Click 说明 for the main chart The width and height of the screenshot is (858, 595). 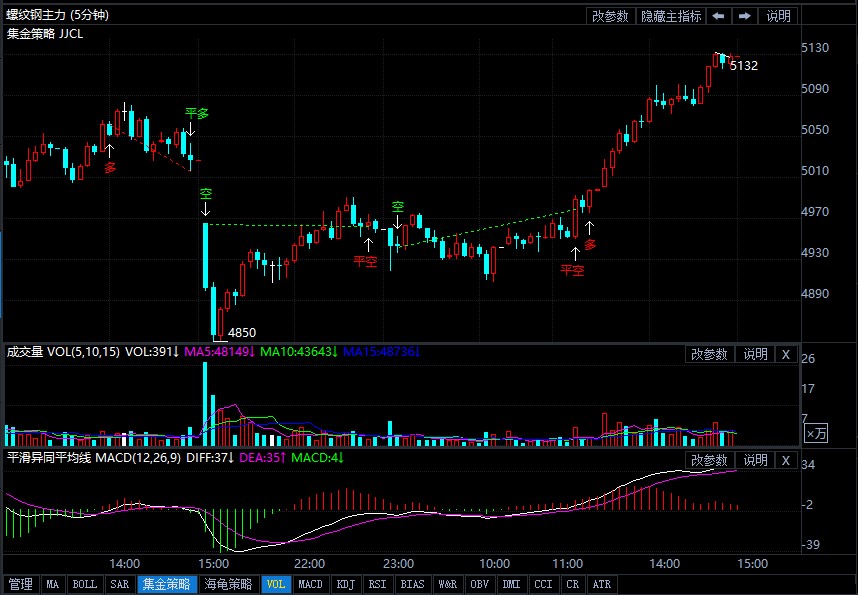click(x=778, y=16)
